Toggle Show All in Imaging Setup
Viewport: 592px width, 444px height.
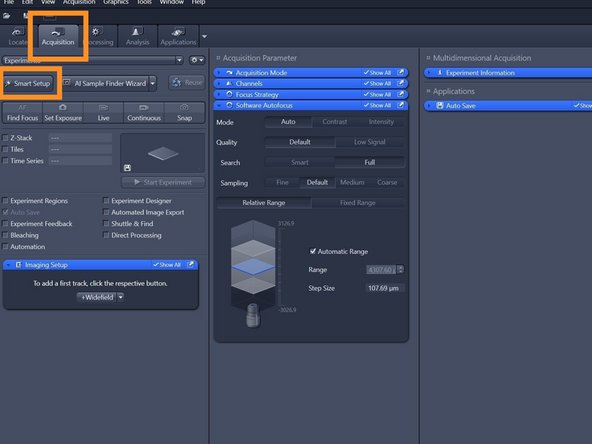coord(166,265)
